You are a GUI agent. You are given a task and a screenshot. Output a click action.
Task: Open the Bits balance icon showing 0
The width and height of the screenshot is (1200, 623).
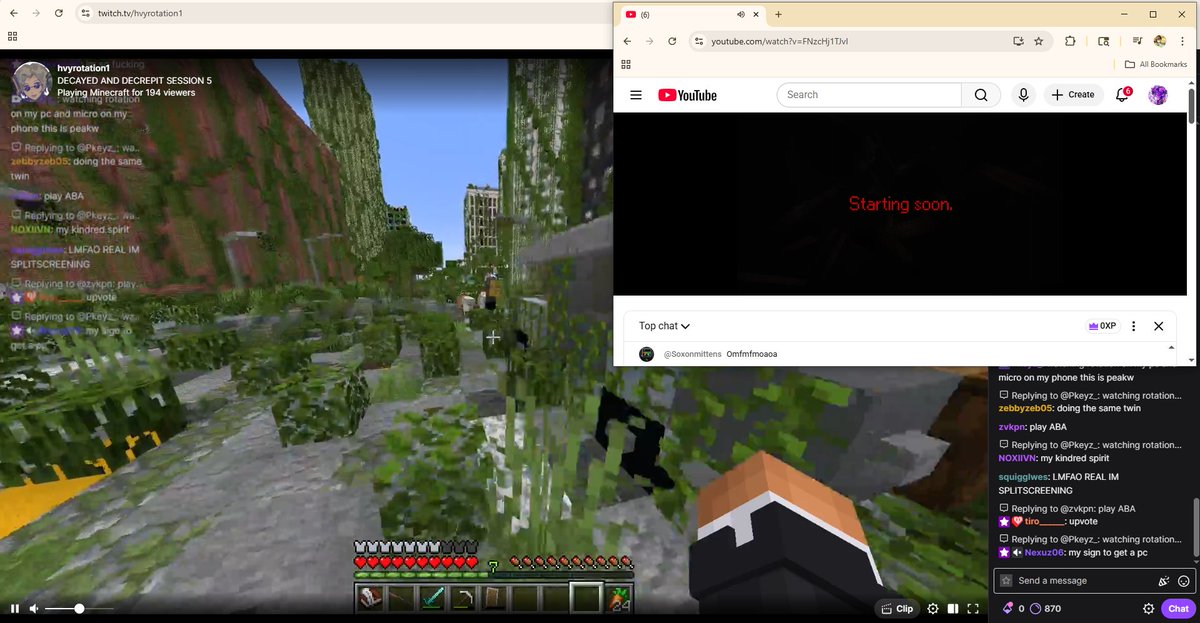coord(1014,608)
